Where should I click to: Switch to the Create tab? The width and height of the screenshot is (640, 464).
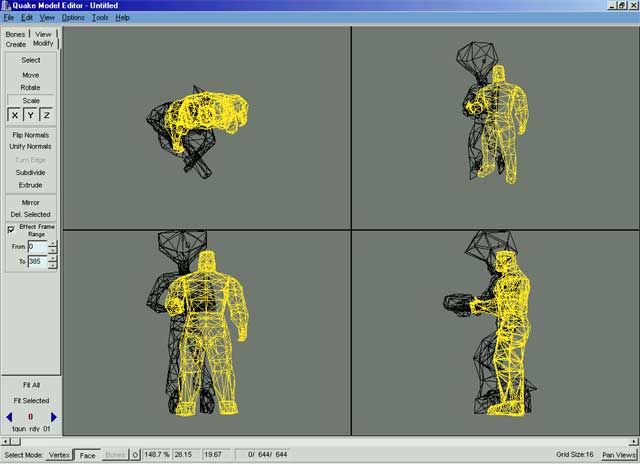[16, 44]
